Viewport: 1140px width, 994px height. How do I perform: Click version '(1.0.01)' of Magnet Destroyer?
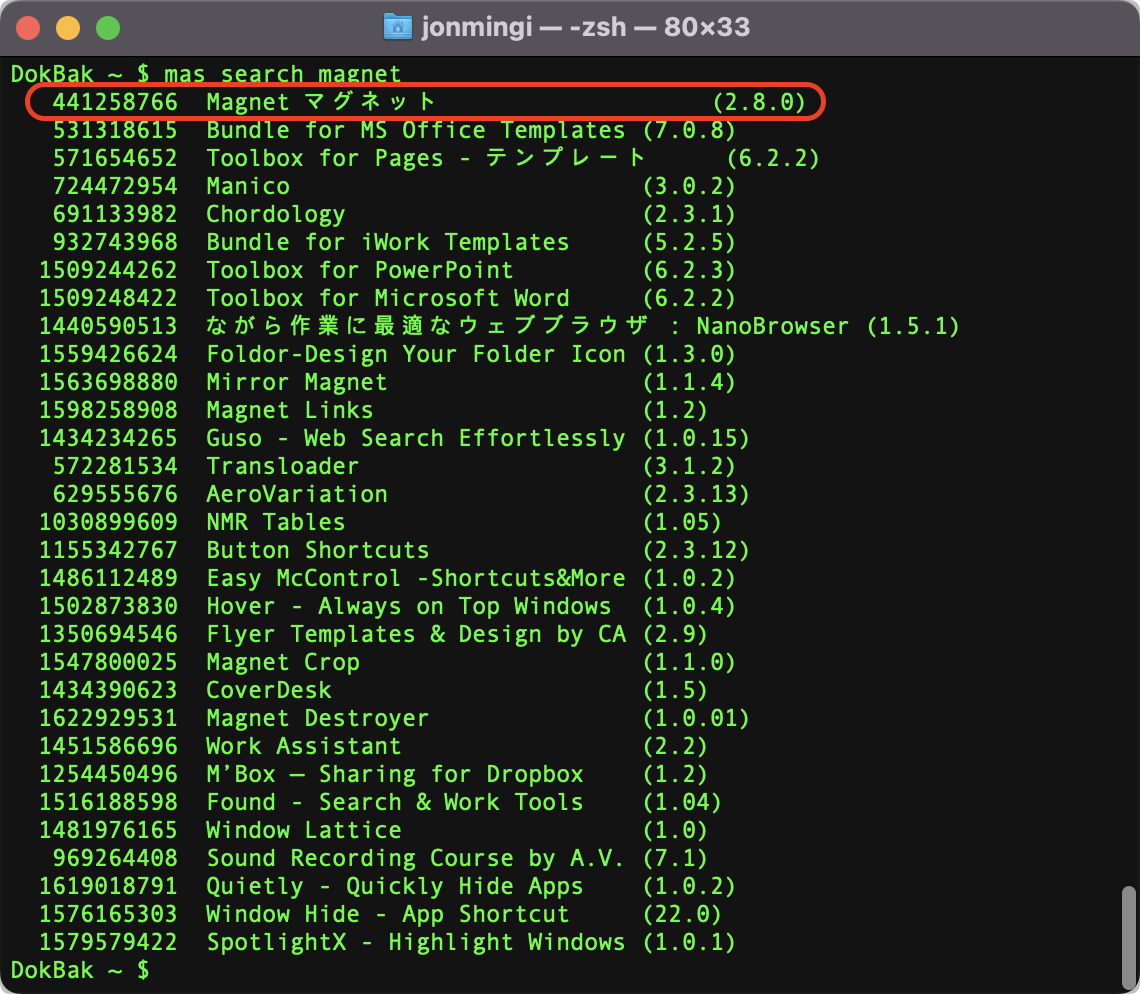pos(696,718)
